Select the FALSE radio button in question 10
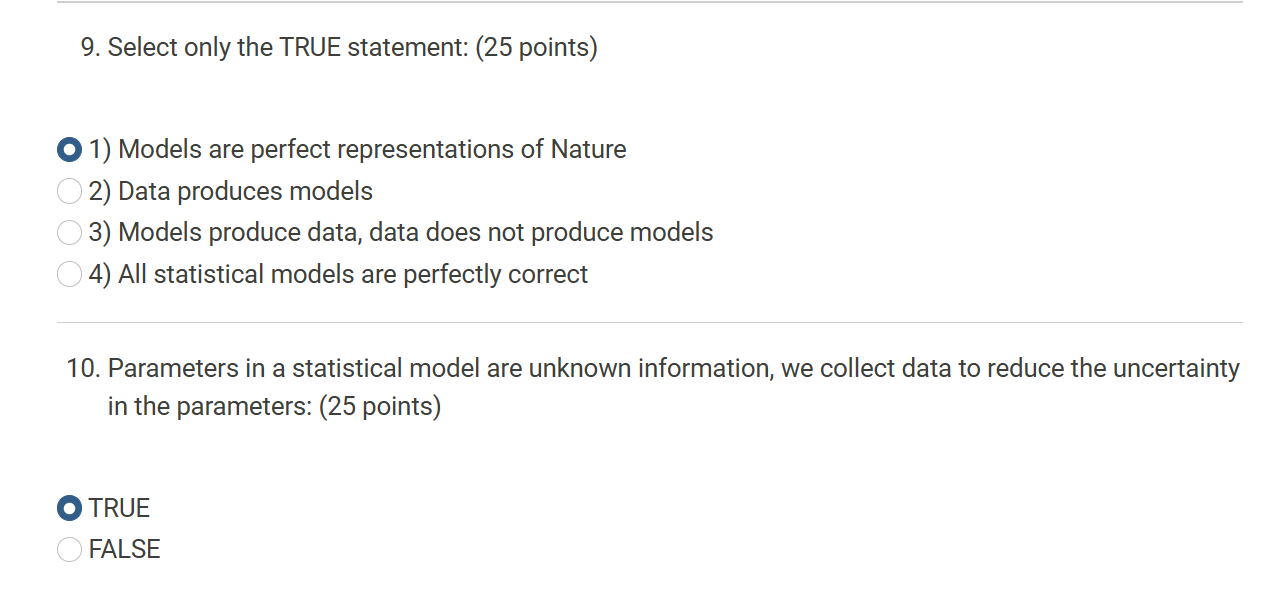Image resolution: width=1276 pixels, height=595 pixels. click(69, 549)
